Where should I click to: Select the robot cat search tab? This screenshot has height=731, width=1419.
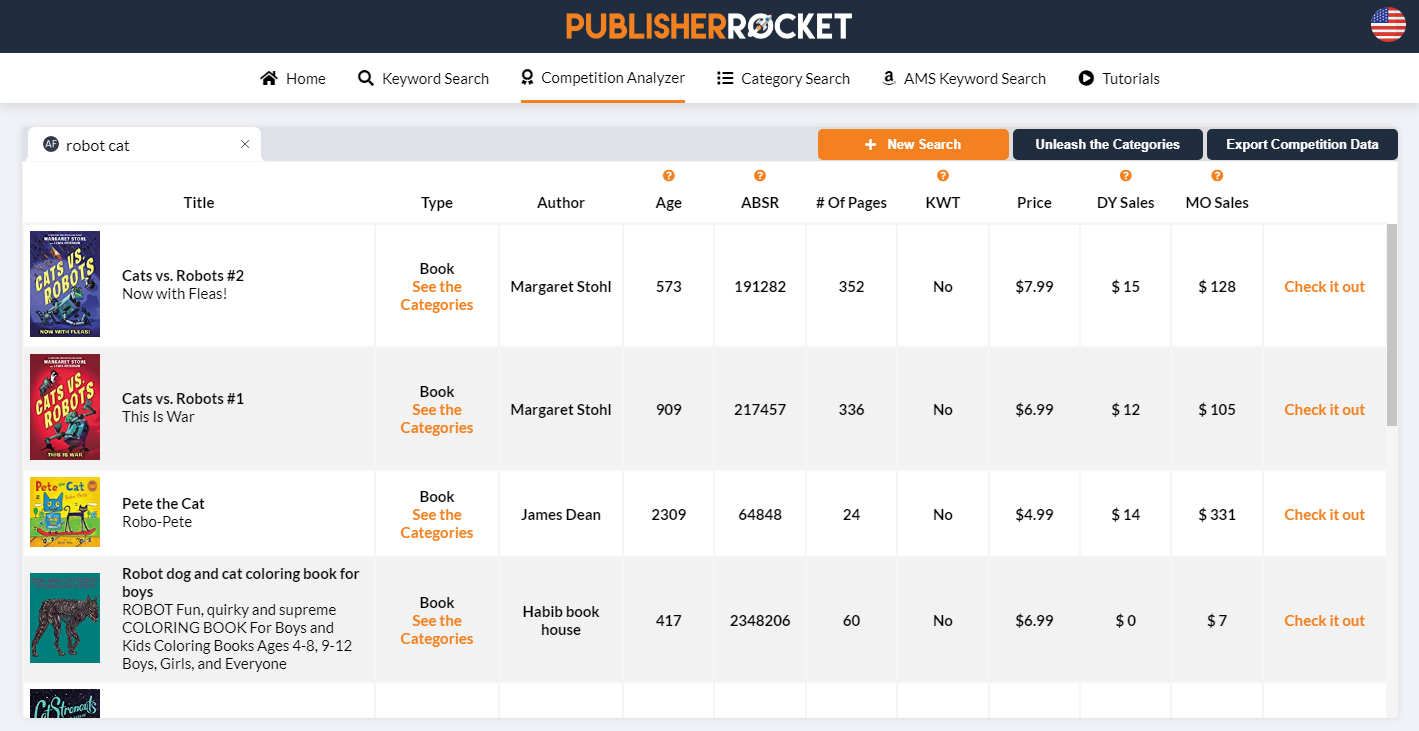(144, 144)
